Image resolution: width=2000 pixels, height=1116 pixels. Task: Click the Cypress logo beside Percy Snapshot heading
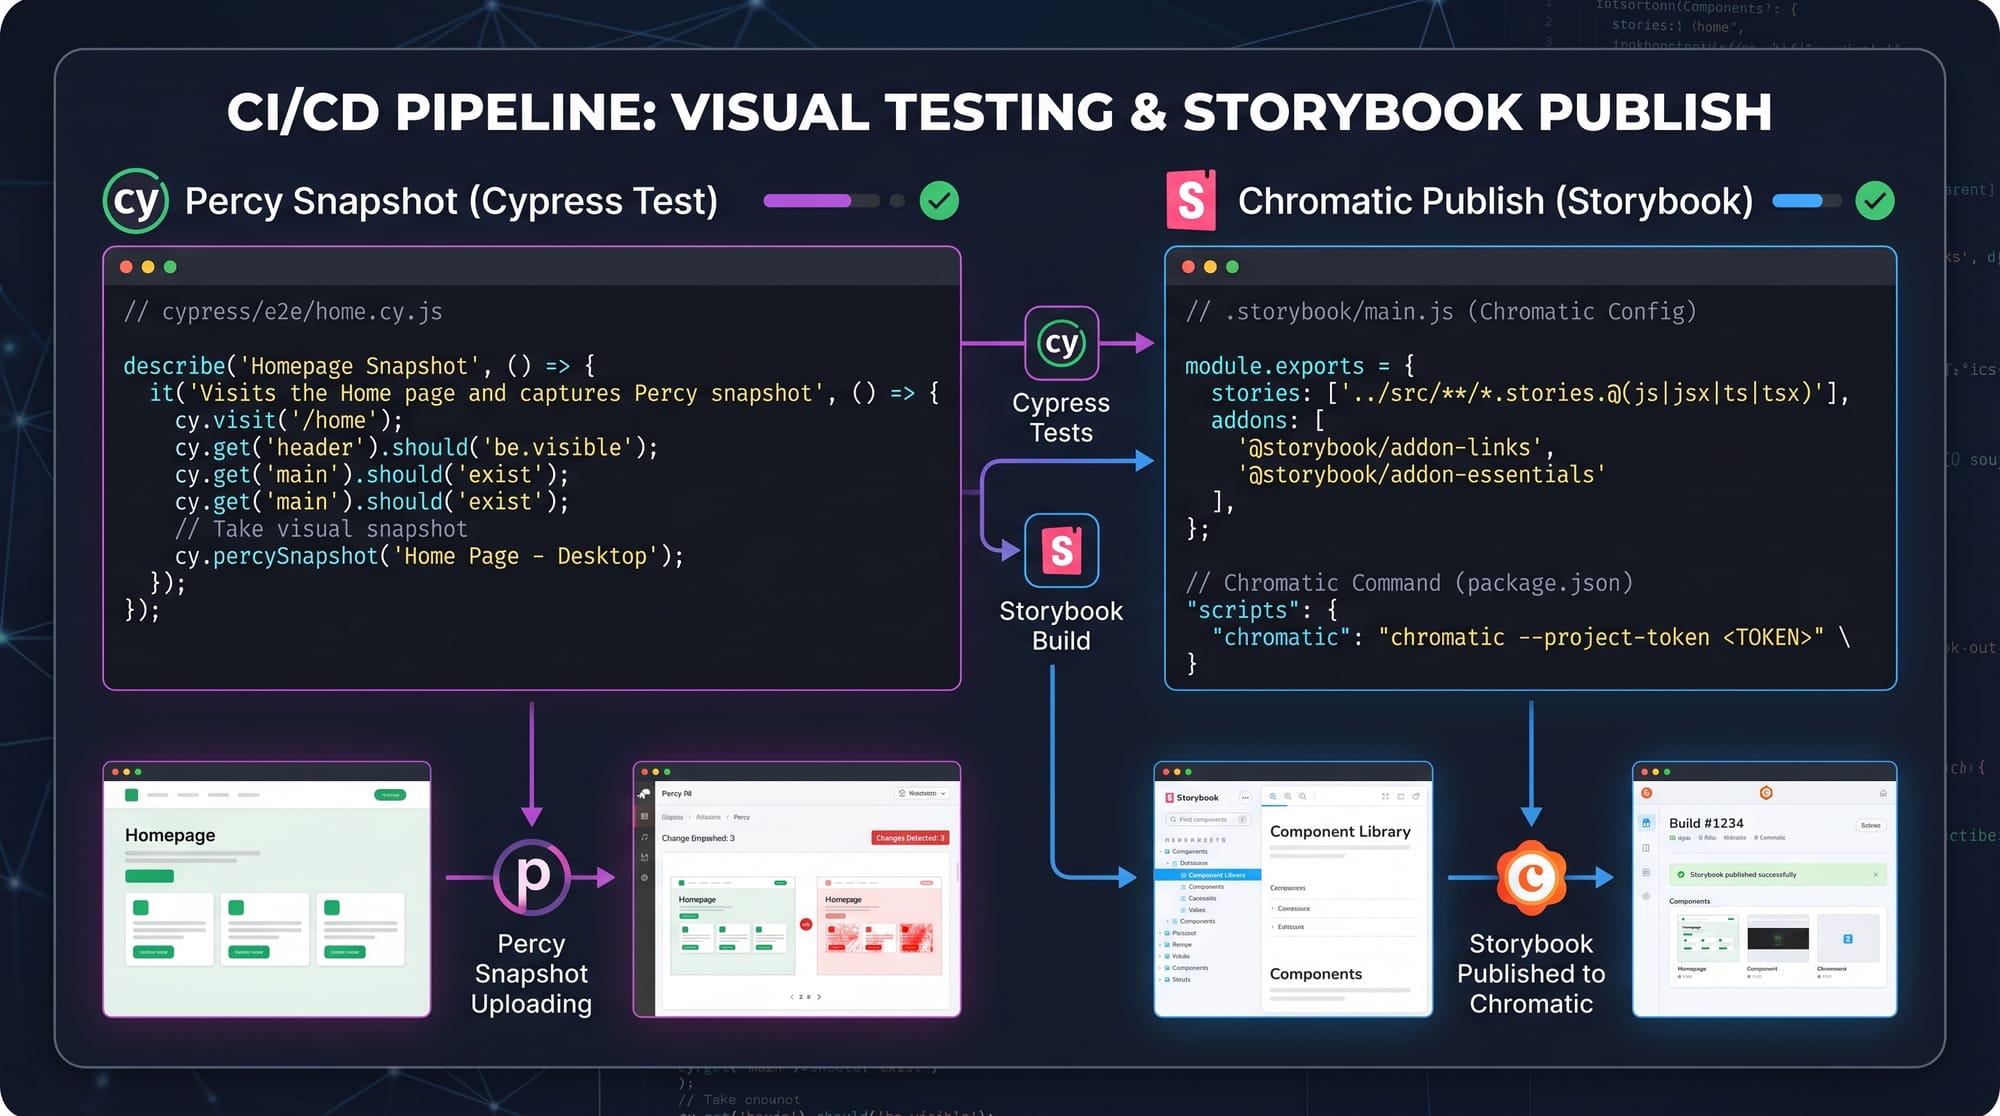pyautogui.click(x=136, y=201)
